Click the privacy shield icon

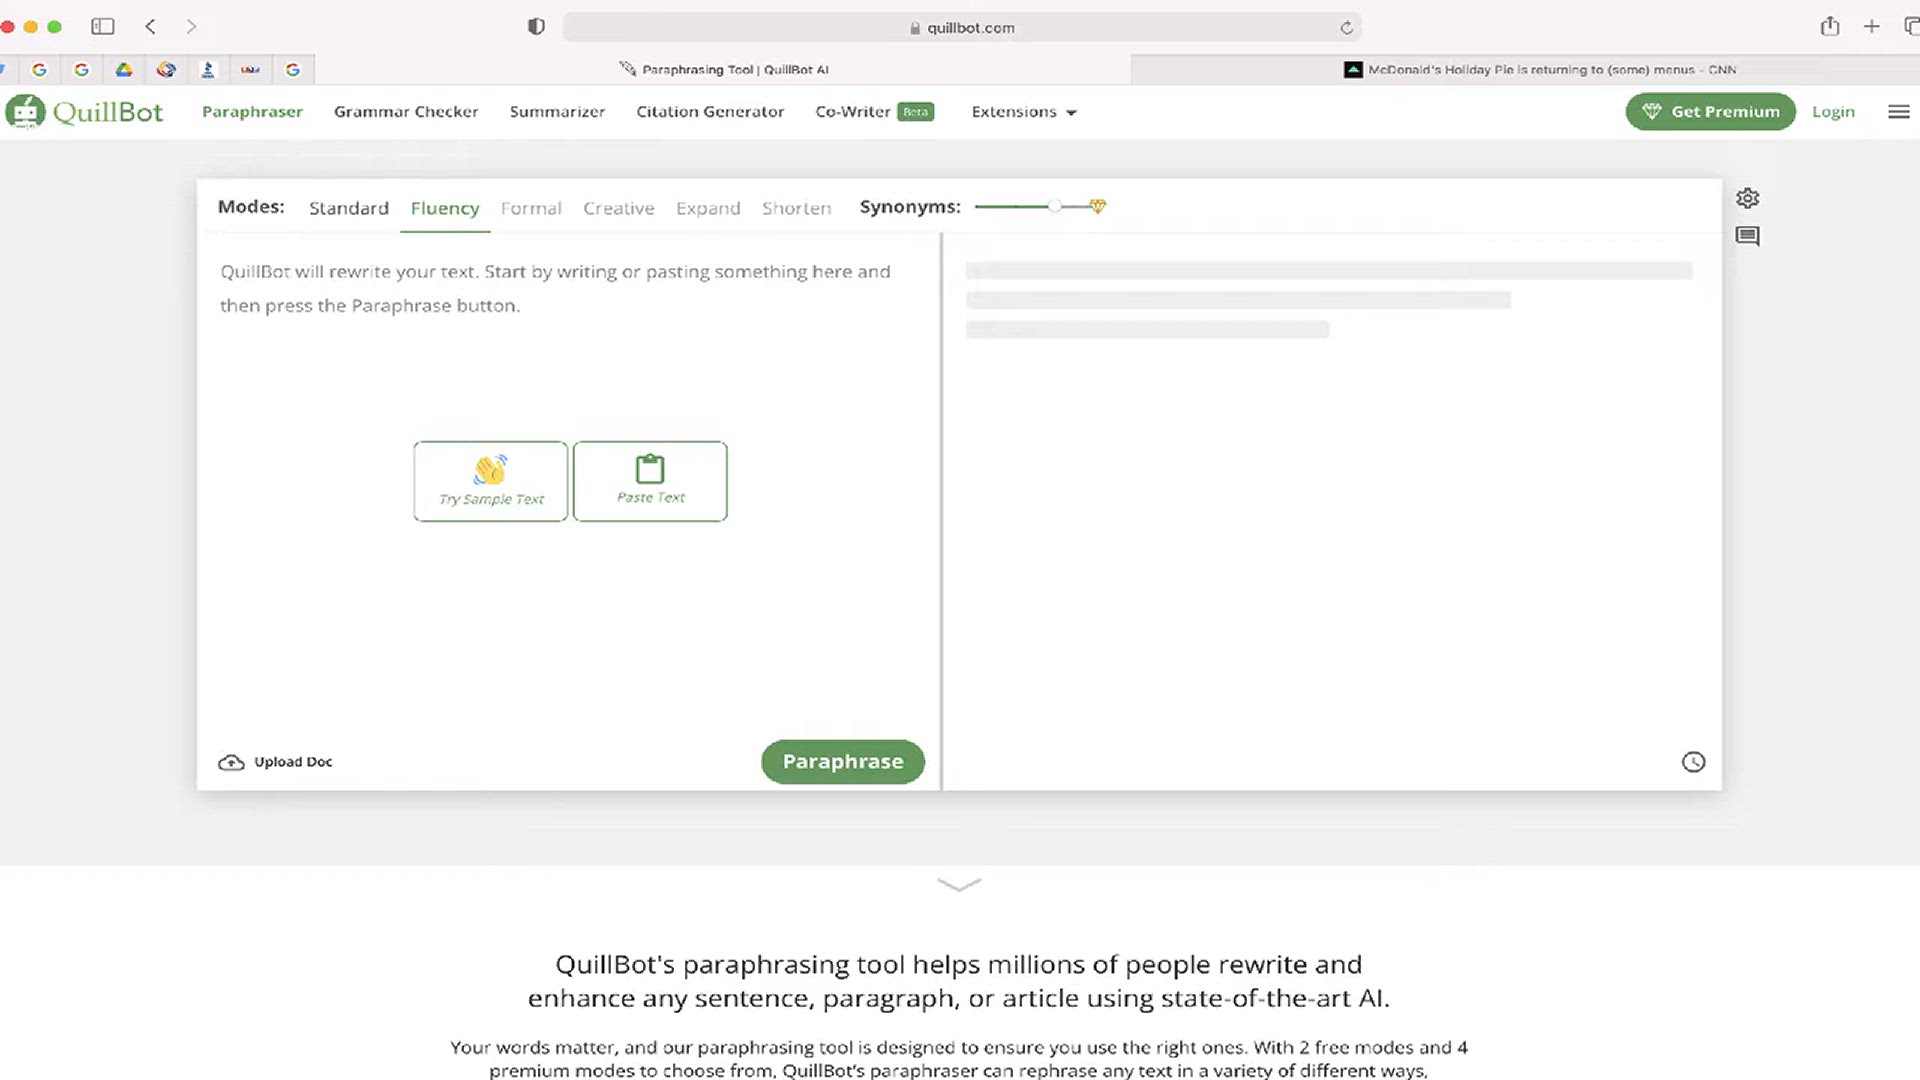coord(536,27)
